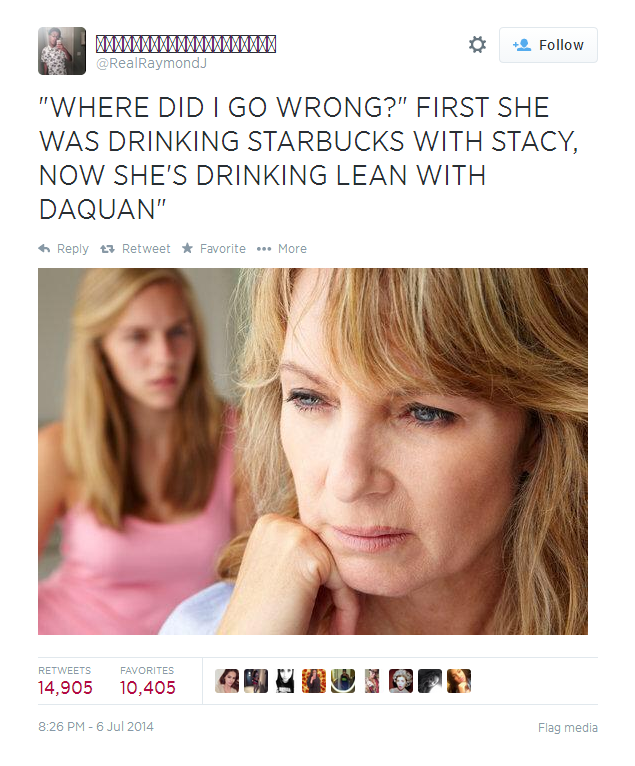This screenshot has height=766, width=635.
Task: Click the Retweet icon
Action: (x=108, y=249)
